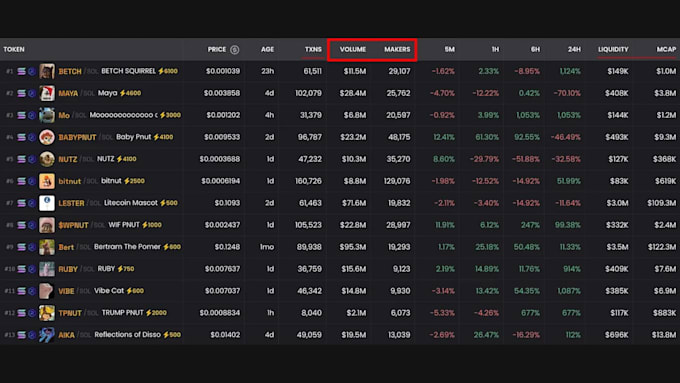Click the 160,726 transactions value
The height and width of the screenshot is (383, 680).
(308, 181)
